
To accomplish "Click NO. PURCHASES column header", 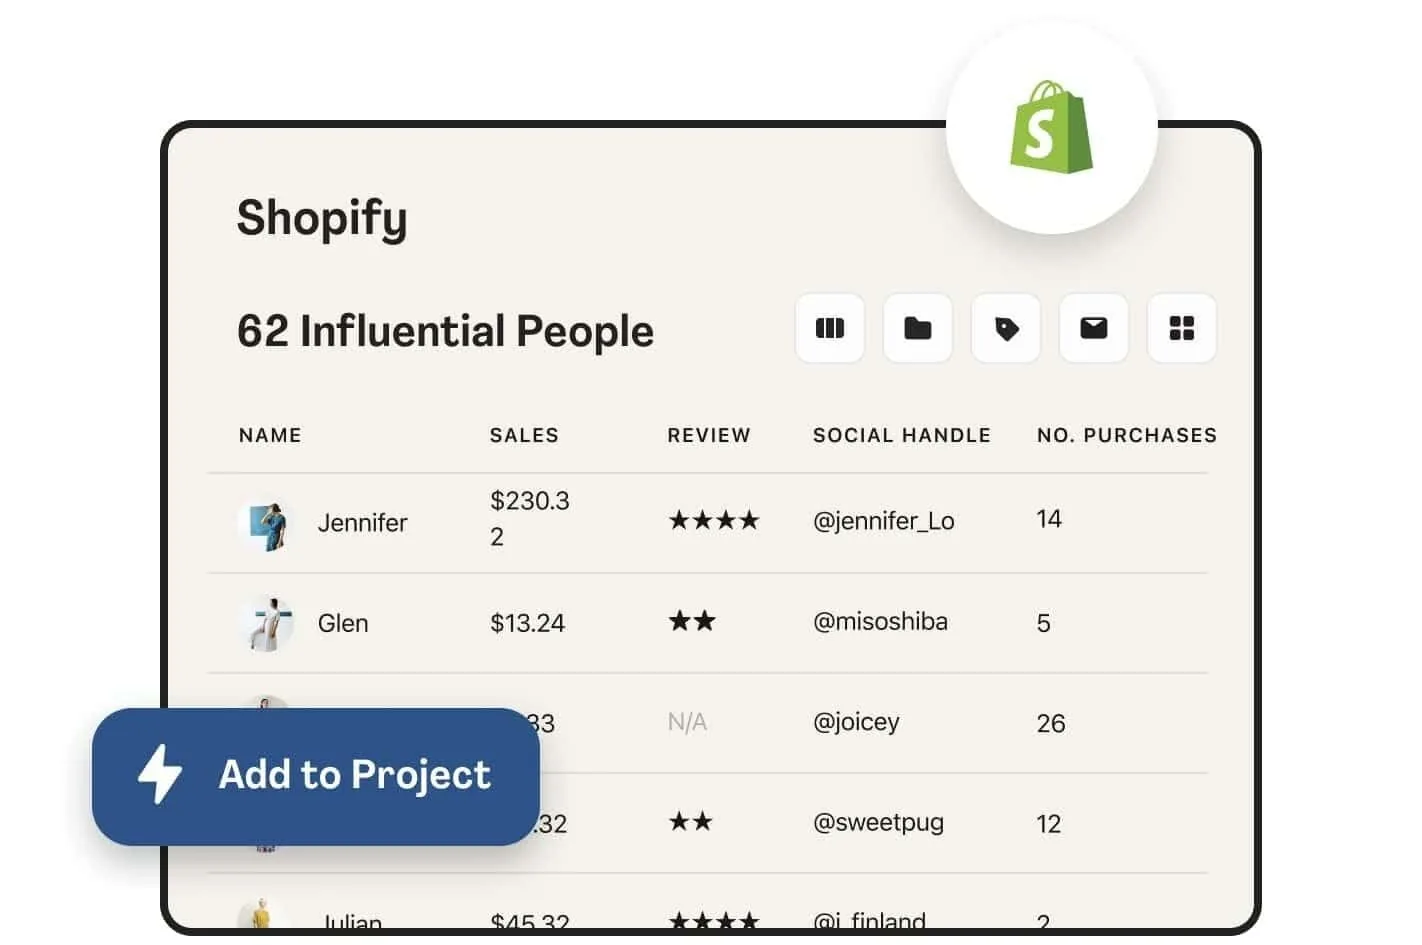I will (1126, 435).
